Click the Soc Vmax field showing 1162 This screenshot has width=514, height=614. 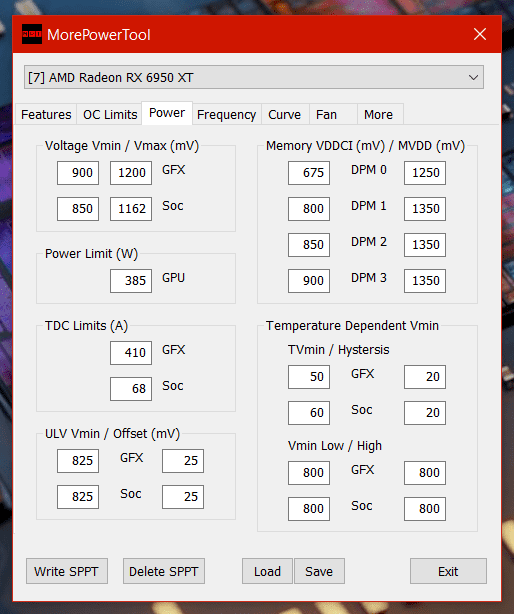(131, 209)
